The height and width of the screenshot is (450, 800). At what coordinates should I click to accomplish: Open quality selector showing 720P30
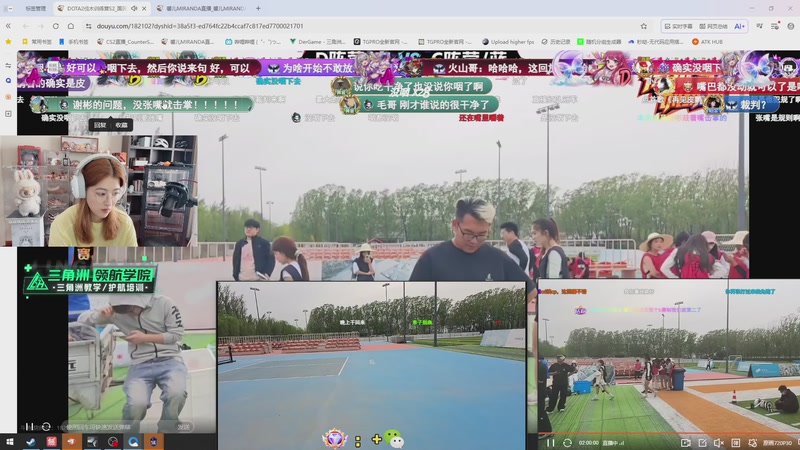pyautogui.click(x=777, y=443)
